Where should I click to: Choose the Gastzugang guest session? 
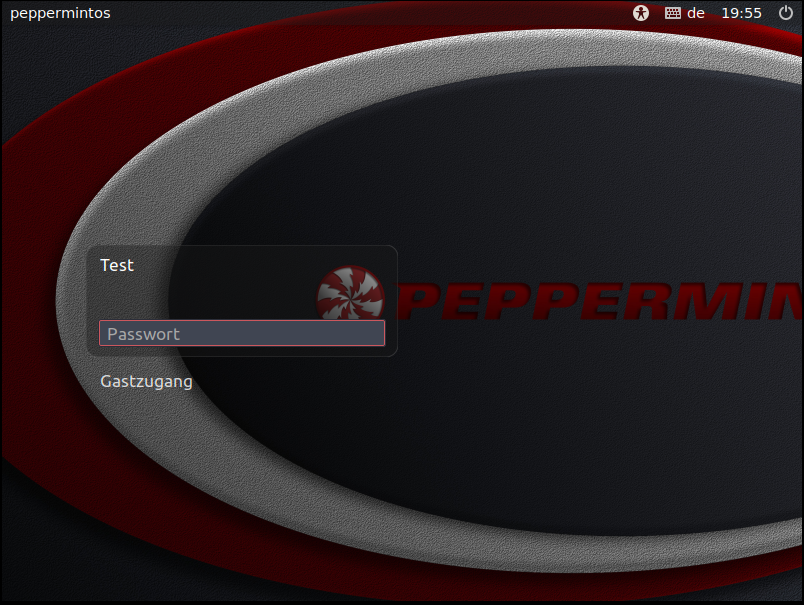pyautogui.click(x=146, y=381)
